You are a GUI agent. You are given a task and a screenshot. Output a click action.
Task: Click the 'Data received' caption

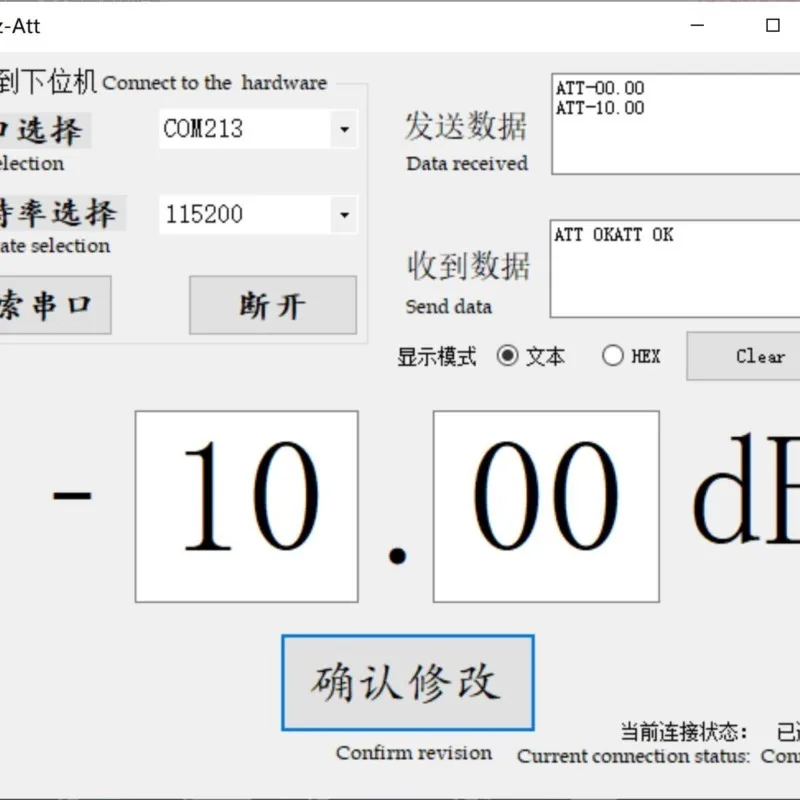coord(467,164)
